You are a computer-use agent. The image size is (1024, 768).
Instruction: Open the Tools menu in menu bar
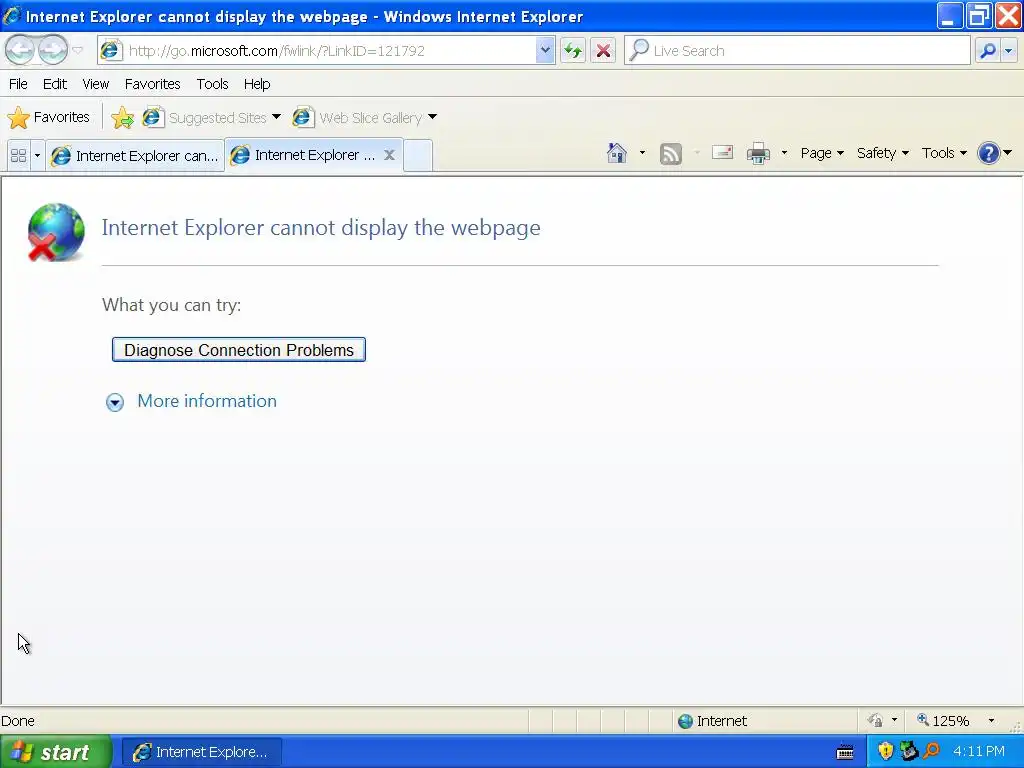click(x=212, y=84)
